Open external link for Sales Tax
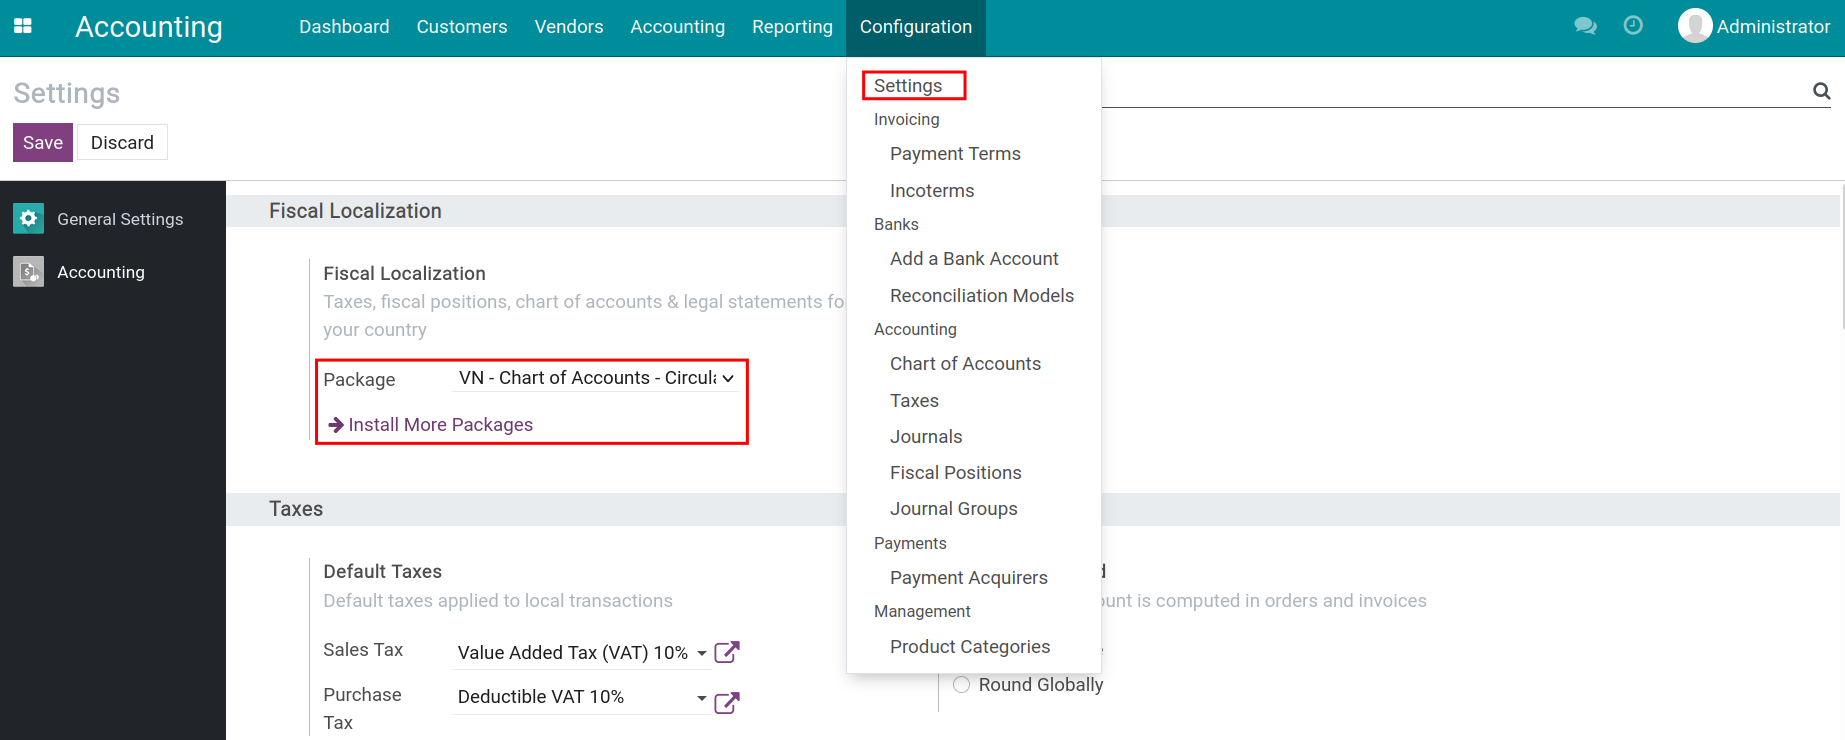Screen dimensions: 1845x740 (727, 652)
